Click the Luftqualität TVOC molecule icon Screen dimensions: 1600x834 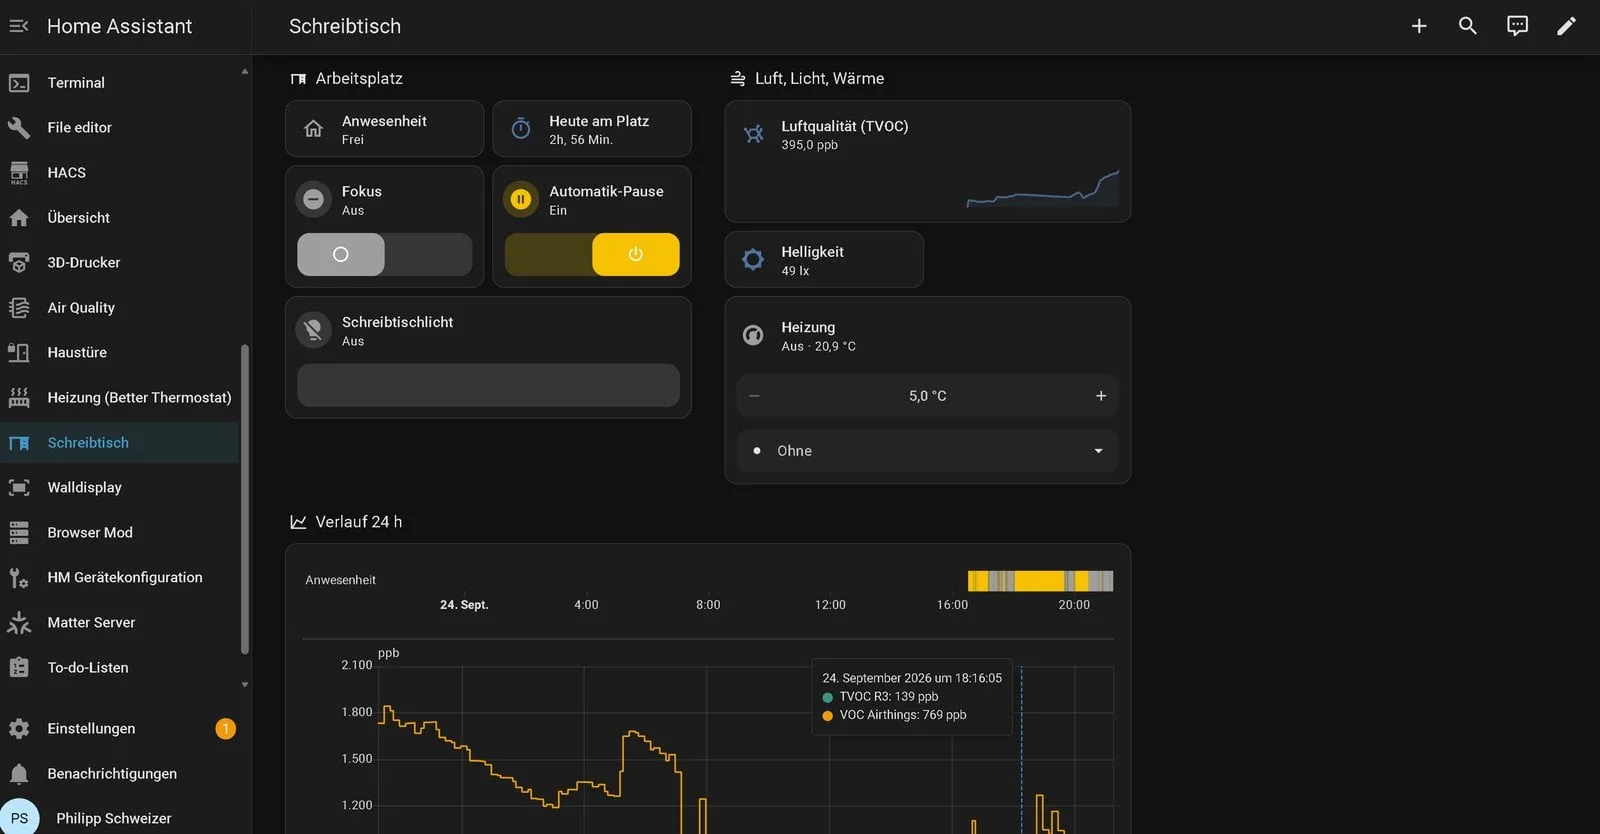[x=753, y=134]
